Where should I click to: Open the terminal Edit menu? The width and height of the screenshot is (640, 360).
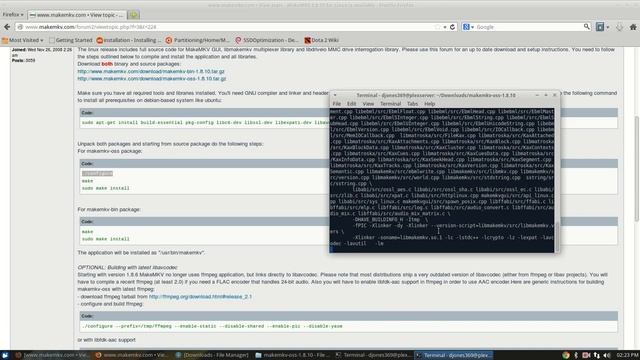[351, 104]
